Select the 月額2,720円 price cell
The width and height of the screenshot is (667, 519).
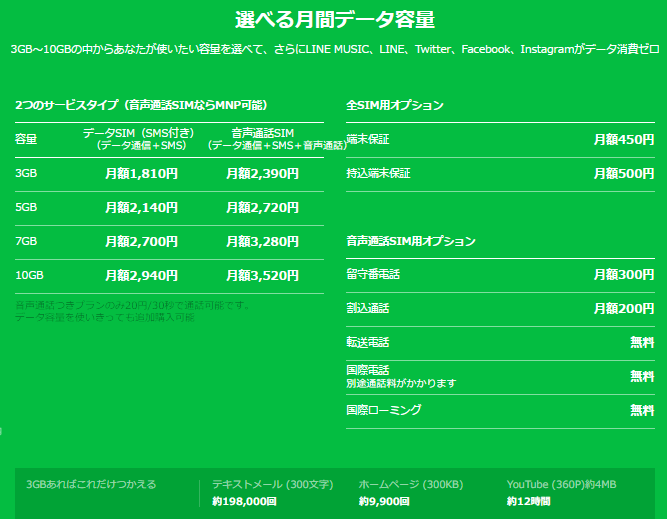point(262,208)
